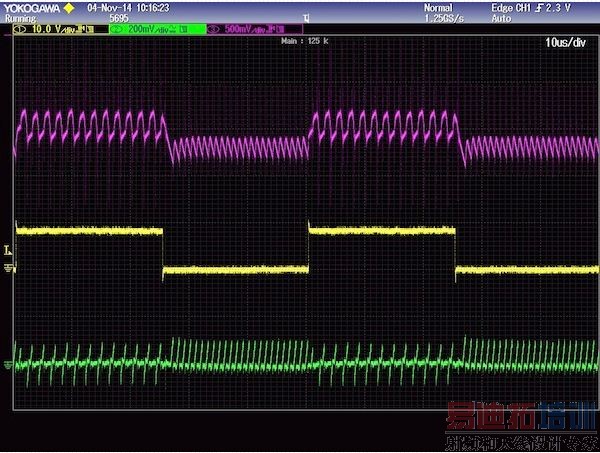Click the 'Edge CH1' trigger type readout
This screenshot has width=600, height=453.
pyautogui.click(x=511, y=8)
